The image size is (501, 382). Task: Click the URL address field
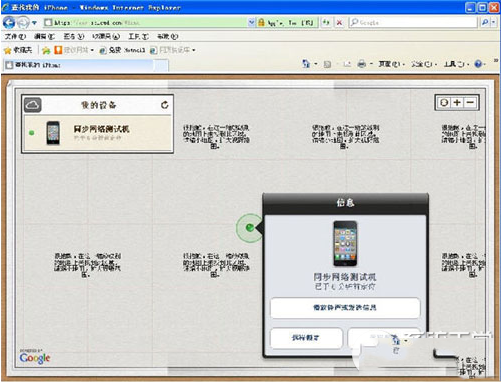coord(146,22)
